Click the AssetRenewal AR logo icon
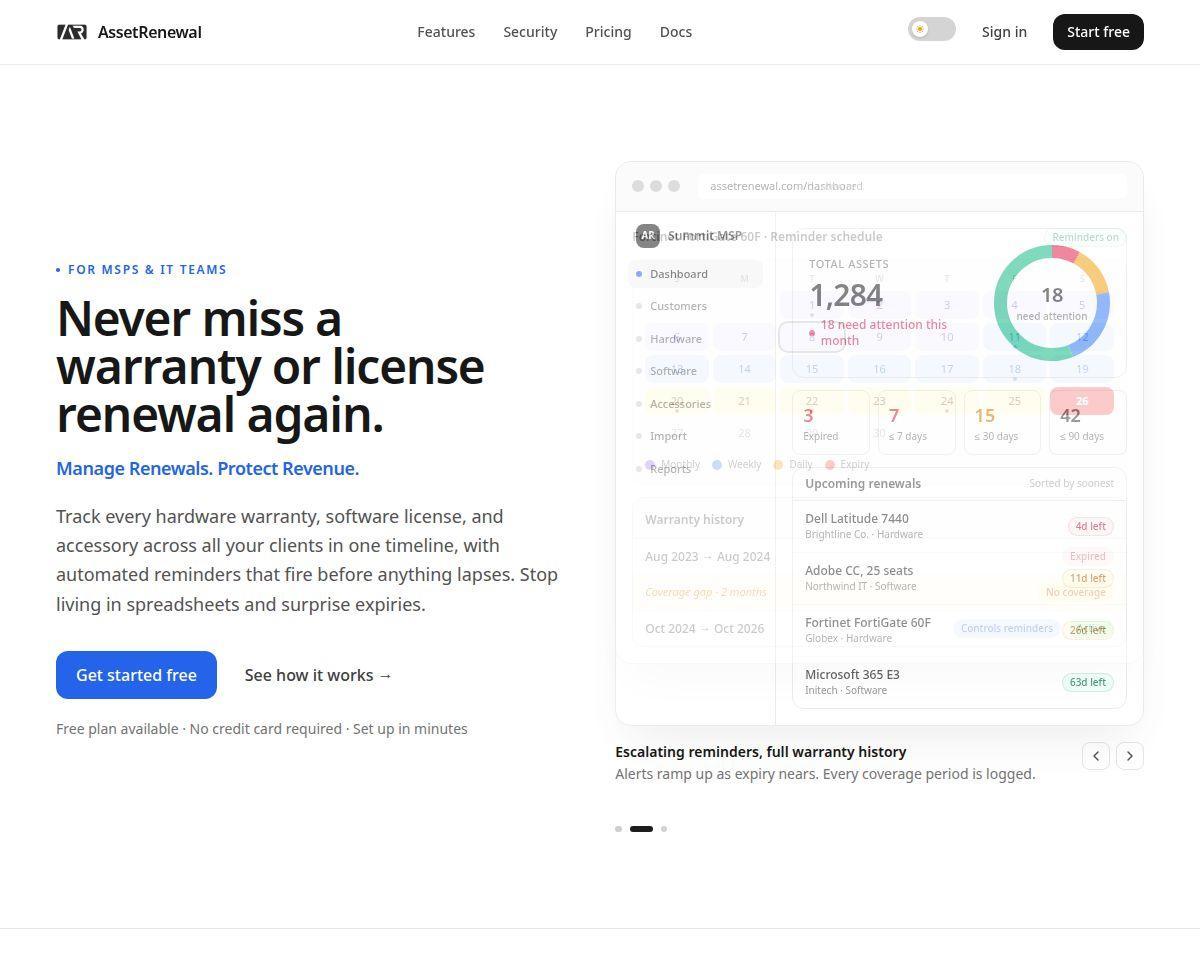Screen dimensions: 1200x960 click(72, 32)
